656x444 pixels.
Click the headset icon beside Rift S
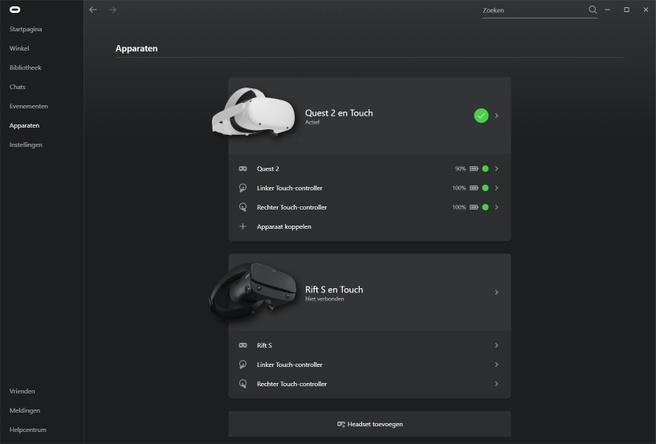(243, 345)
